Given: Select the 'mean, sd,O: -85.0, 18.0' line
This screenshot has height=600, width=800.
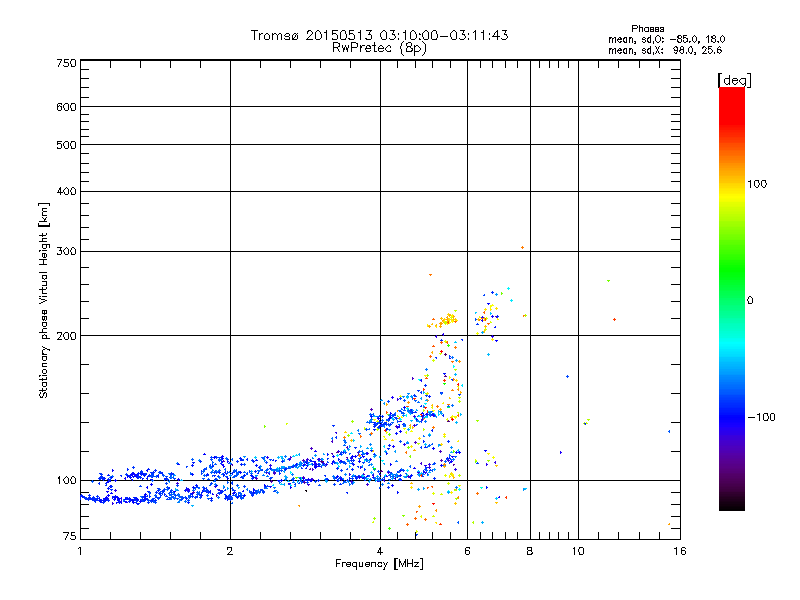Looking at the screenshot, I should coord(666,39).
